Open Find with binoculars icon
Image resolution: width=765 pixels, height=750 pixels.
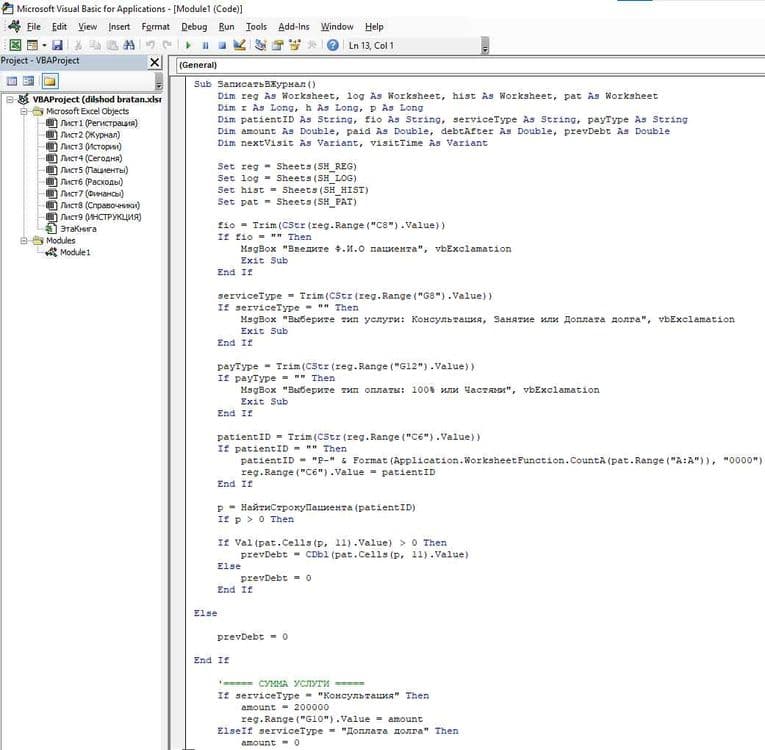point(129,45)
